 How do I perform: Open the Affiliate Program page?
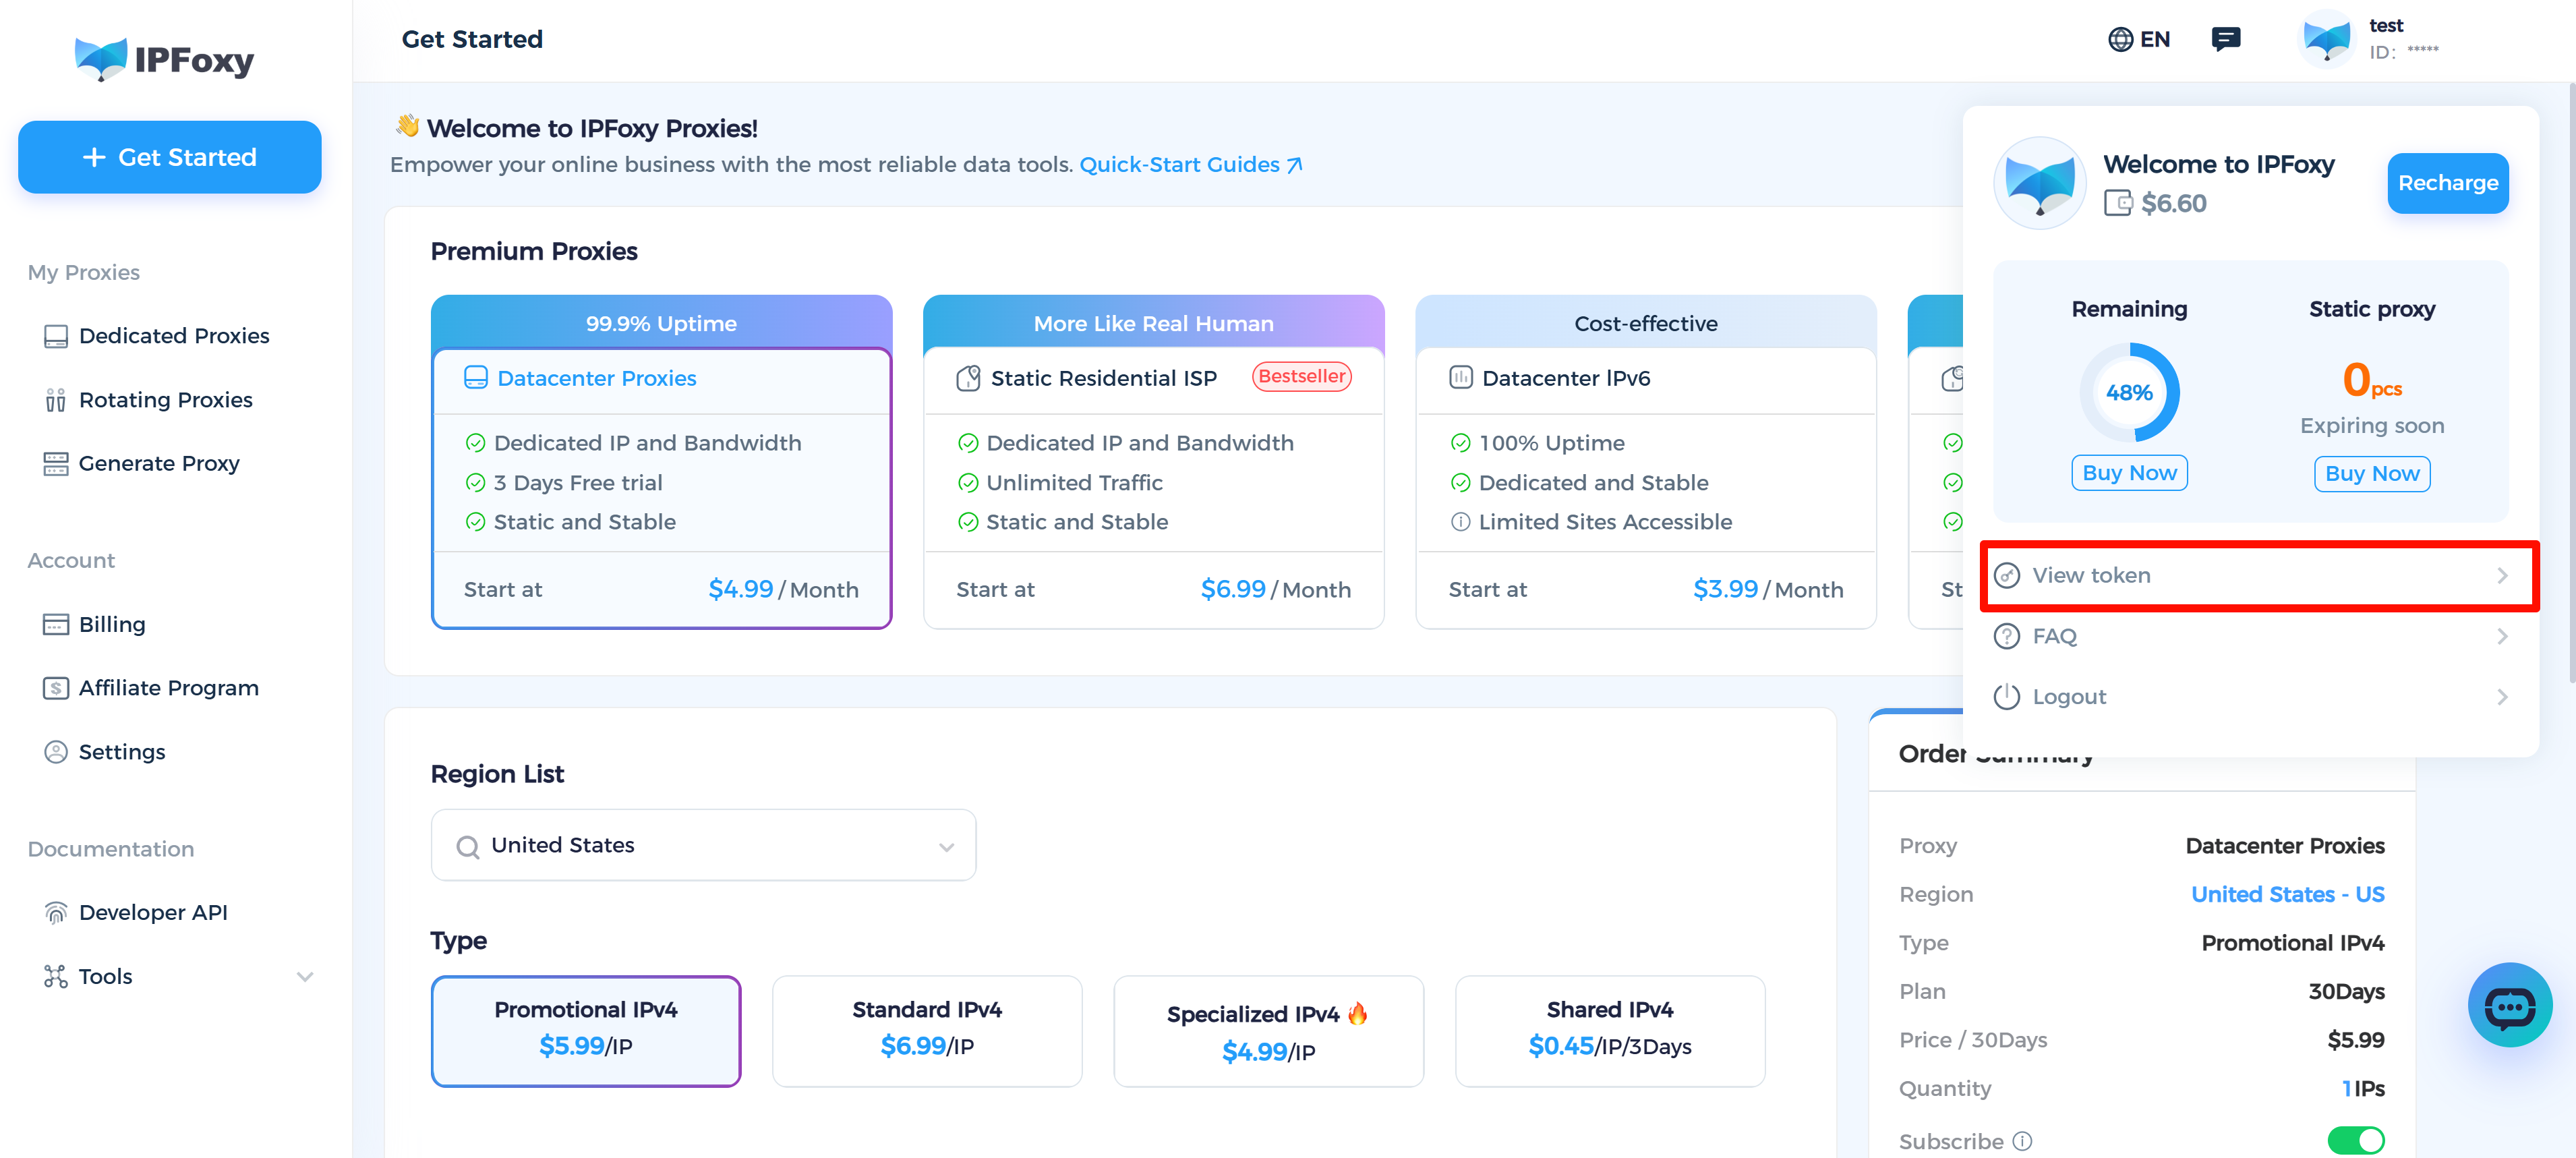click(x=168, y=688)
